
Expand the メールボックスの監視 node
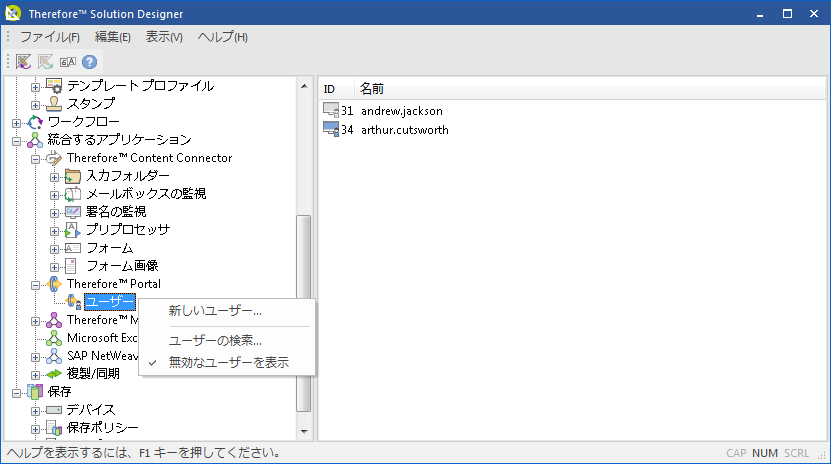[x=54, y=195]
